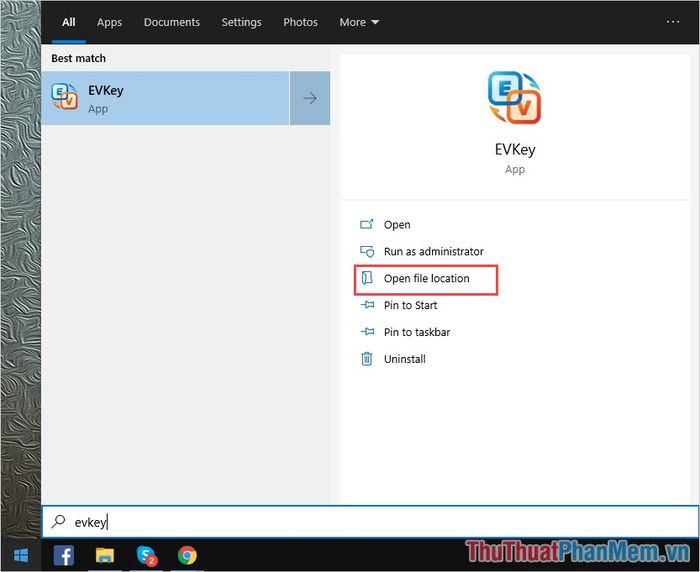This screenshot has height=572, width=700.
Task: Click the Windows Start button
Action: [x=20, y=555]
